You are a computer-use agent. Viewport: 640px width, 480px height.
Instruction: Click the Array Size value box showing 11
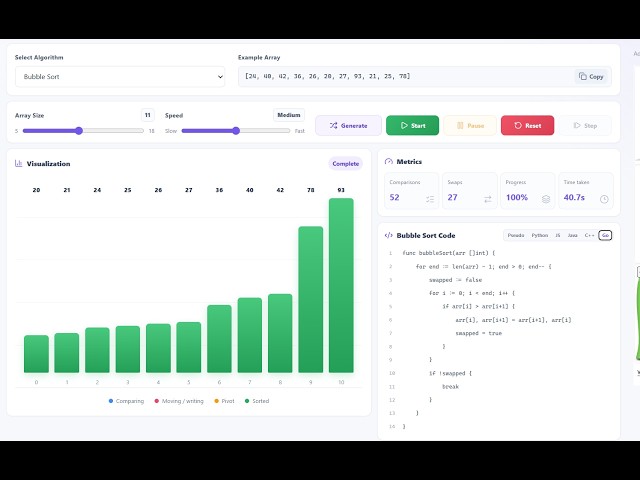click(x=148, y=115)
